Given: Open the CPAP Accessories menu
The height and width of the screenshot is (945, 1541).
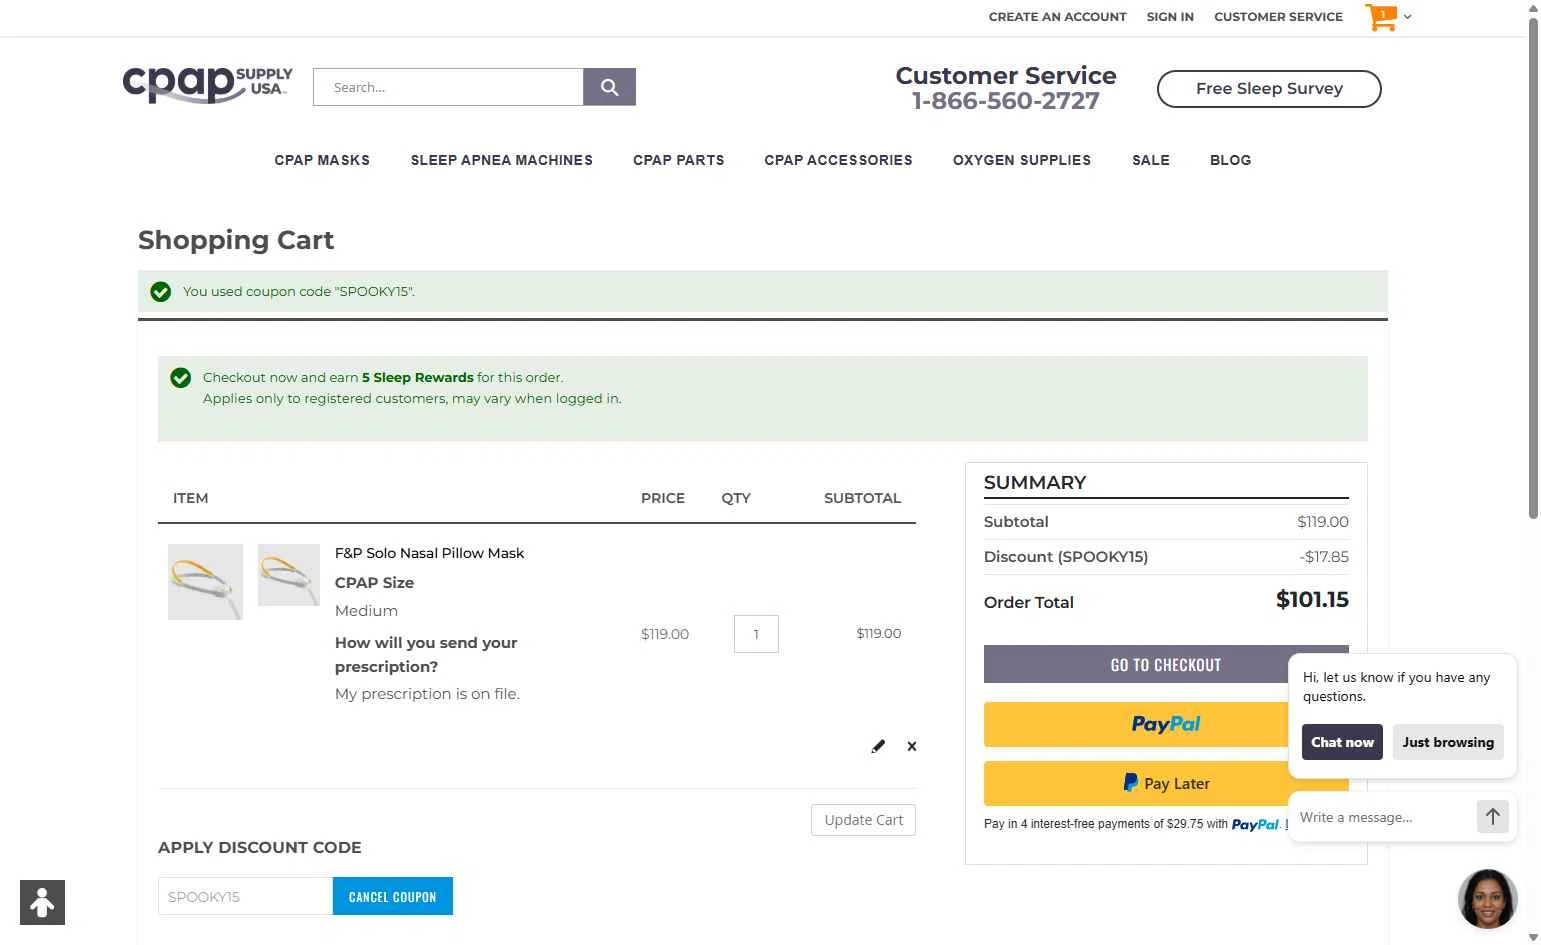Looking at the screenshot, I should (x=838, y=160).
